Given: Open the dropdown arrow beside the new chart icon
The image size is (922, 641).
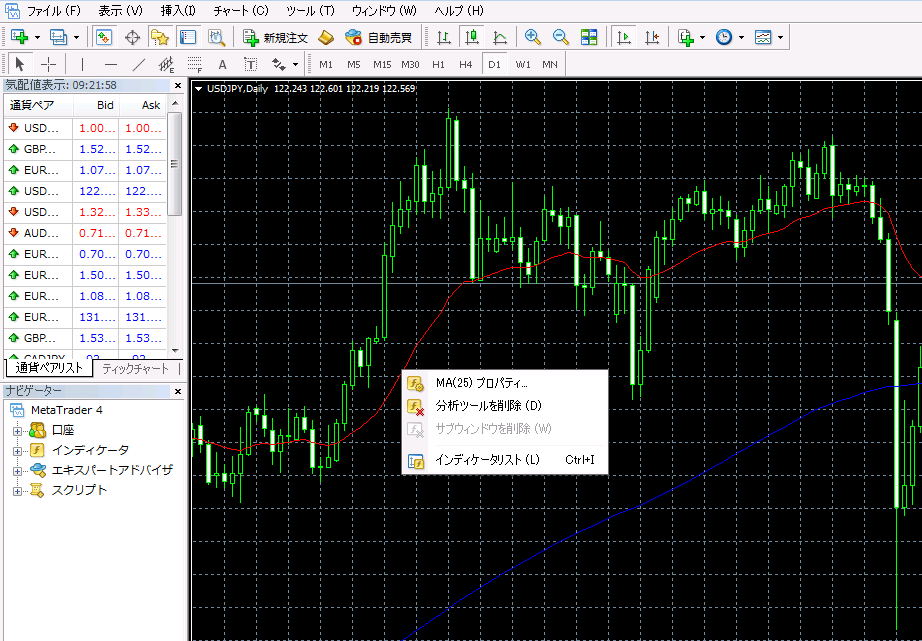Looking at the screenshot, I should [x=37, y=38].
